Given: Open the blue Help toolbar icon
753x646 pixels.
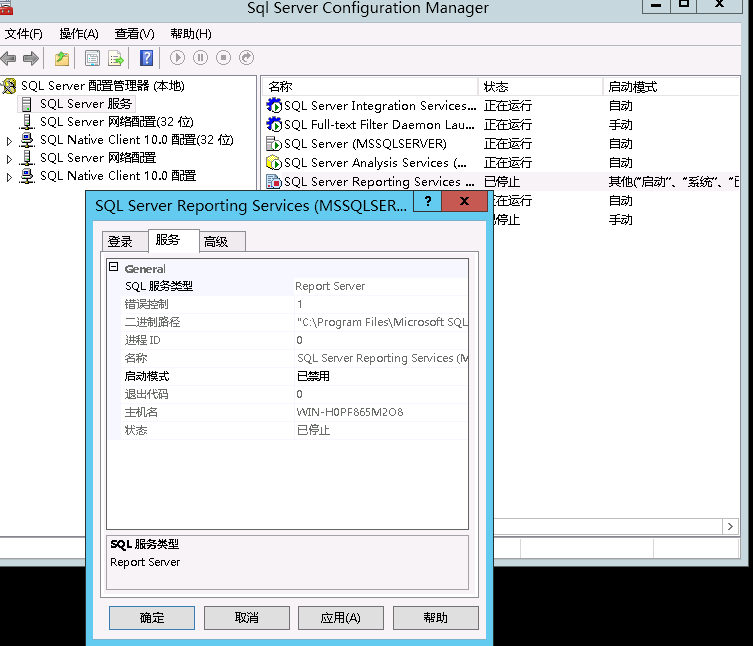Looking at the screenshot, I should point(146,58).
